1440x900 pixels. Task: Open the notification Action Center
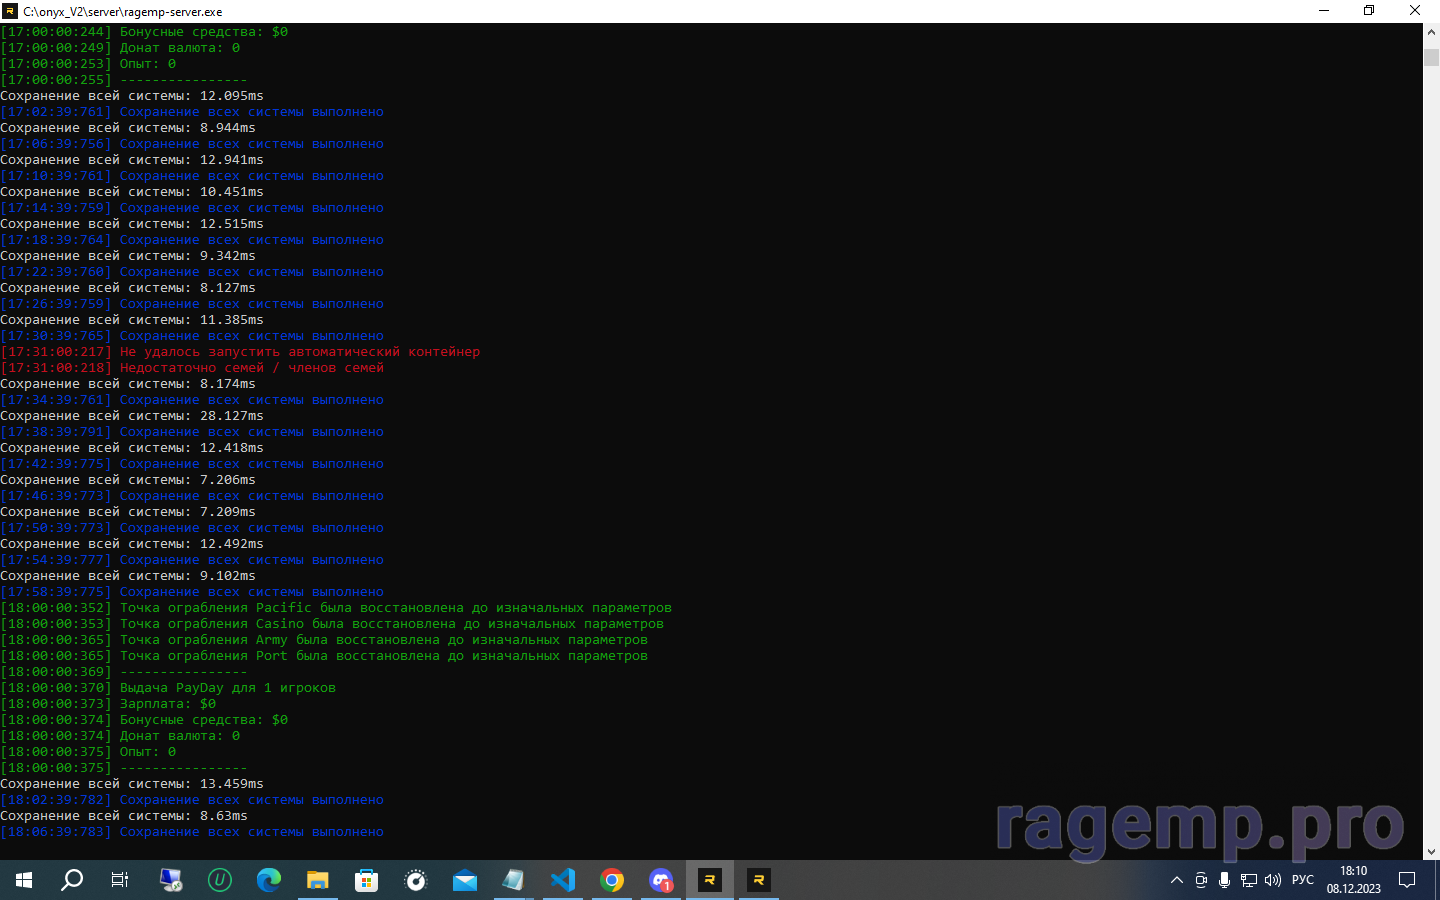pos(1407,880)
